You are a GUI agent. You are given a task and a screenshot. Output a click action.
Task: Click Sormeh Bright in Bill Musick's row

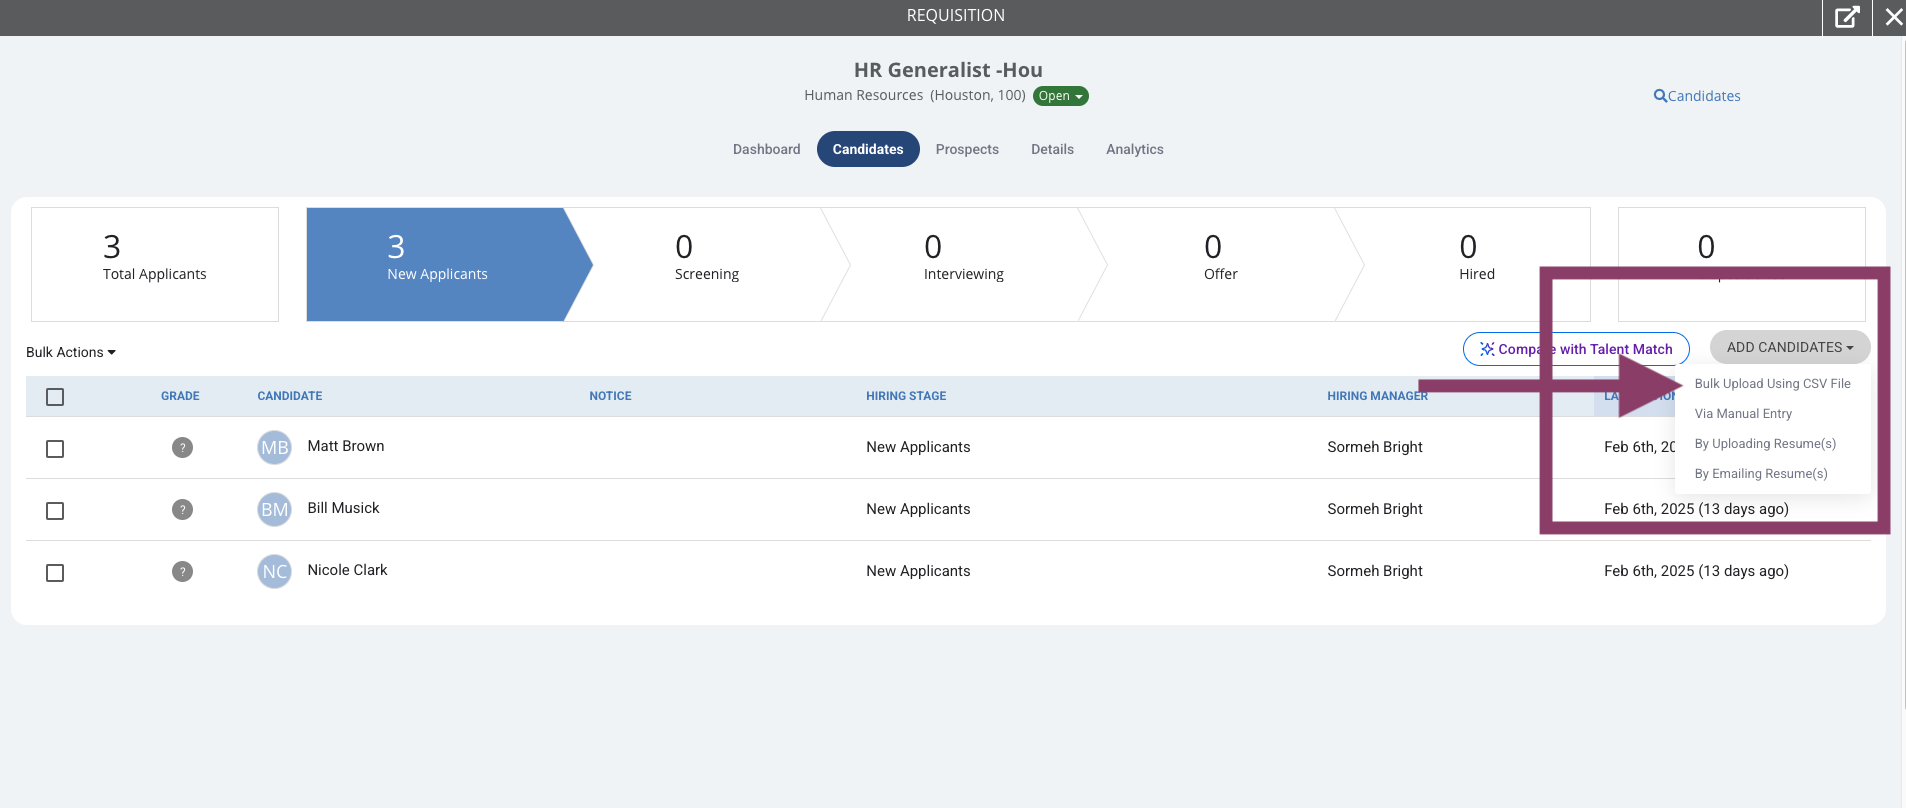click(1375, 509)
